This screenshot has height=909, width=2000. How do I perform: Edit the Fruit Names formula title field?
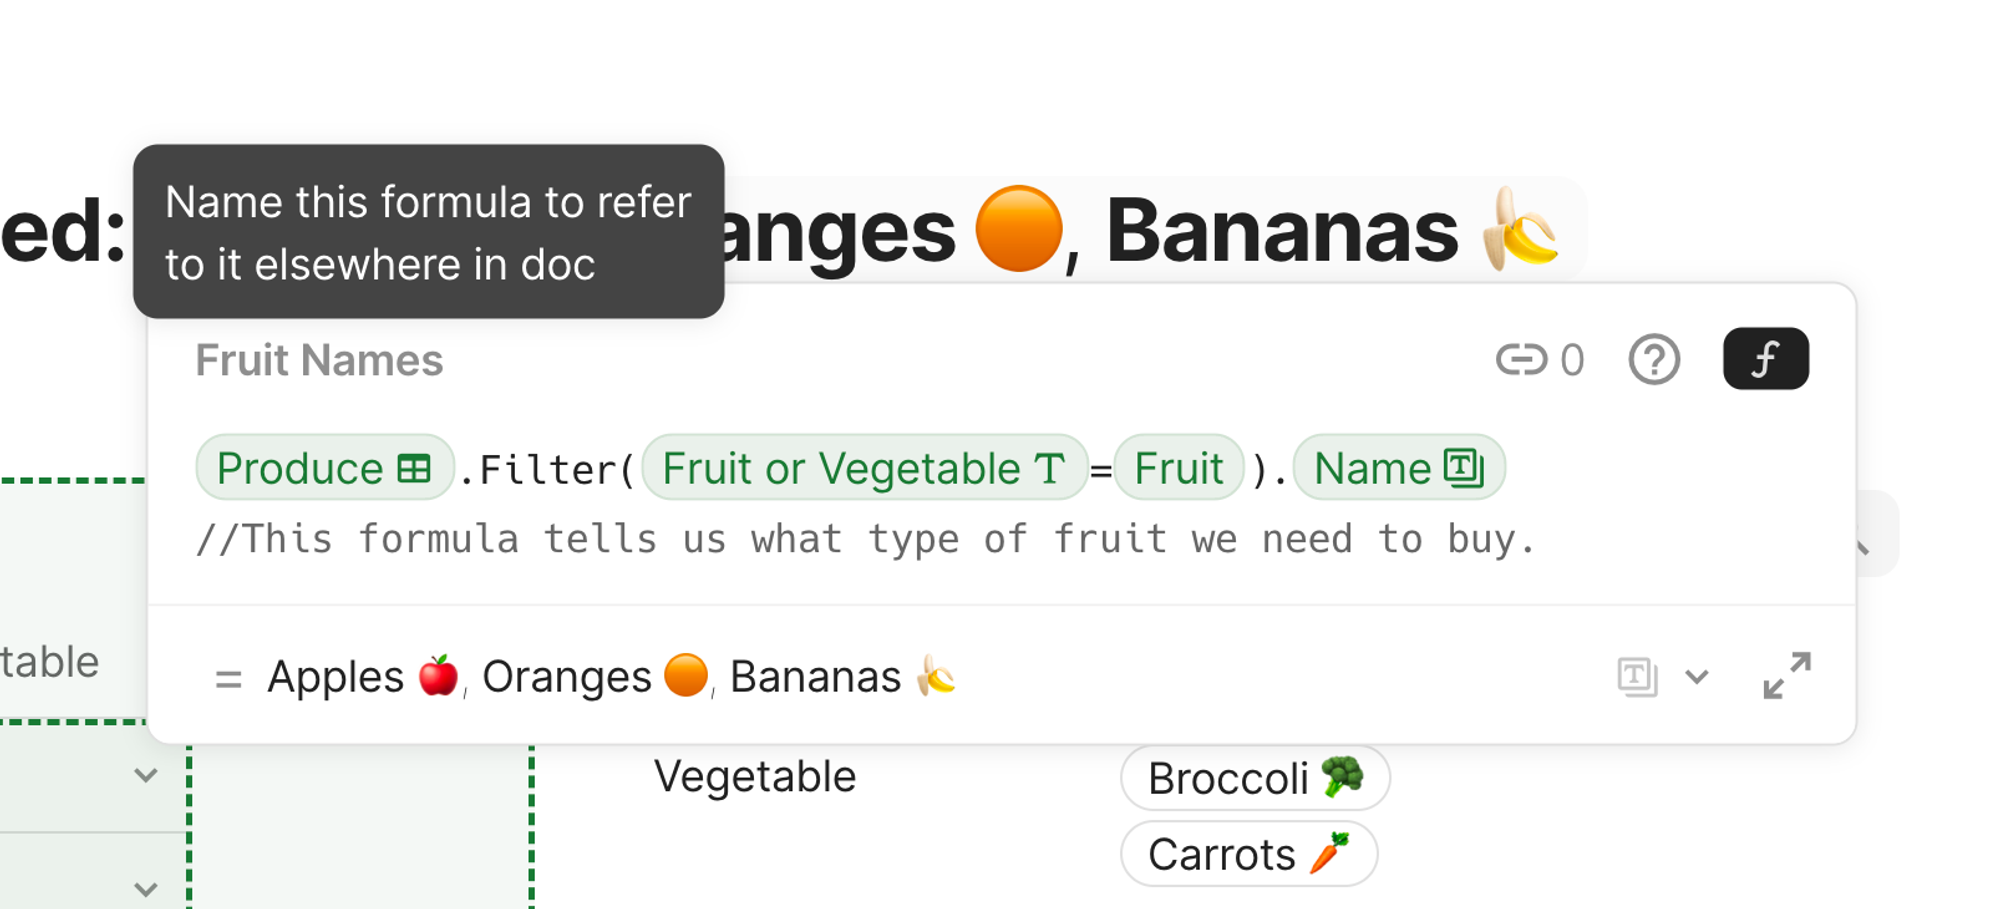point(319,360)
